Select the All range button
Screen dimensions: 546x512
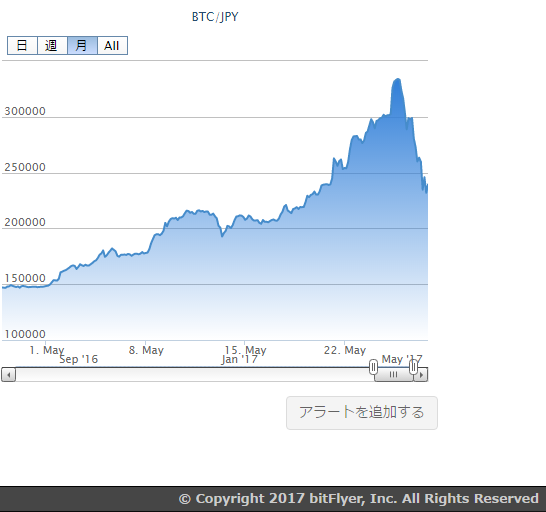(112, 45)
